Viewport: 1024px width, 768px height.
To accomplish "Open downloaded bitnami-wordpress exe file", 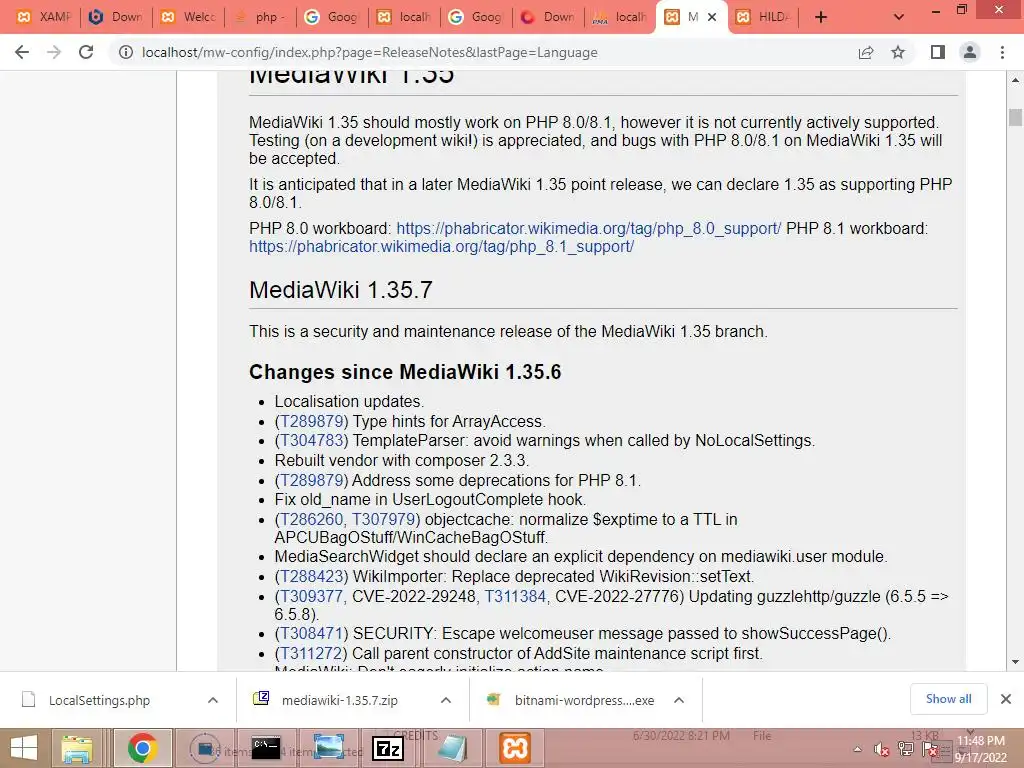I will [584, 700].
